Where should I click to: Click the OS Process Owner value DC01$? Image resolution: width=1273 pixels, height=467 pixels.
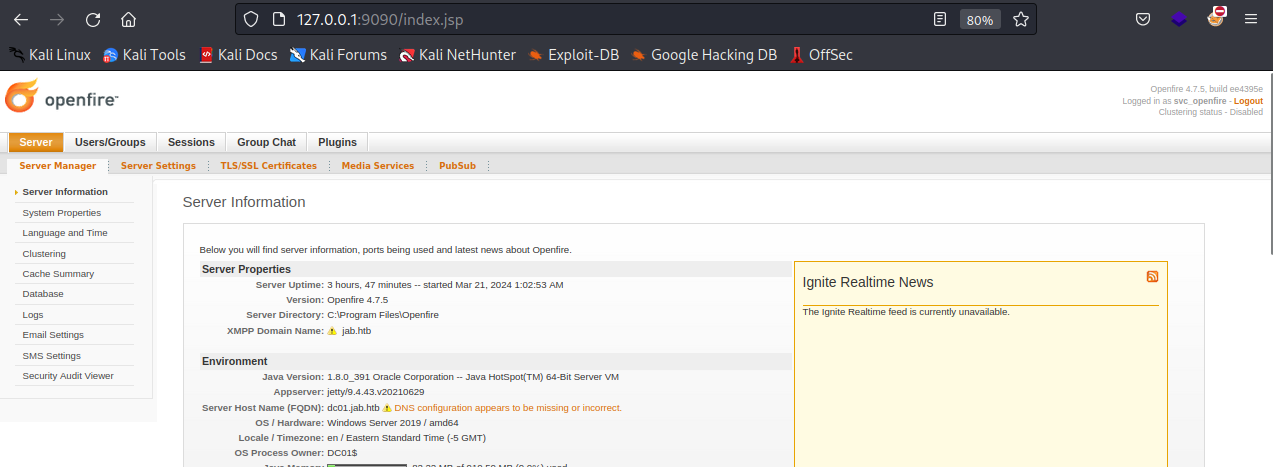pos(342,453)
